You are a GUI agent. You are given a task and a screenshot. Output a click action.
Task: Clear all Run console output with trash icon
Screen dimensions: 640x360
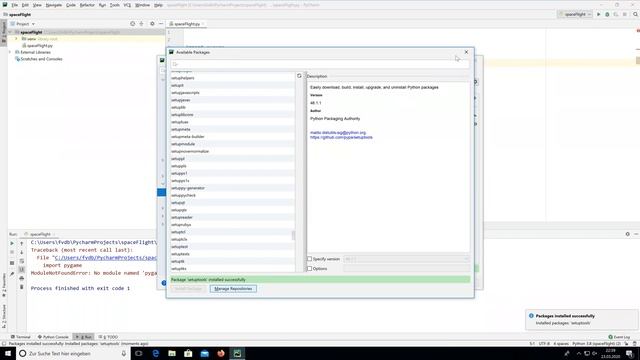pyautogui.click(x=22, y=287)
